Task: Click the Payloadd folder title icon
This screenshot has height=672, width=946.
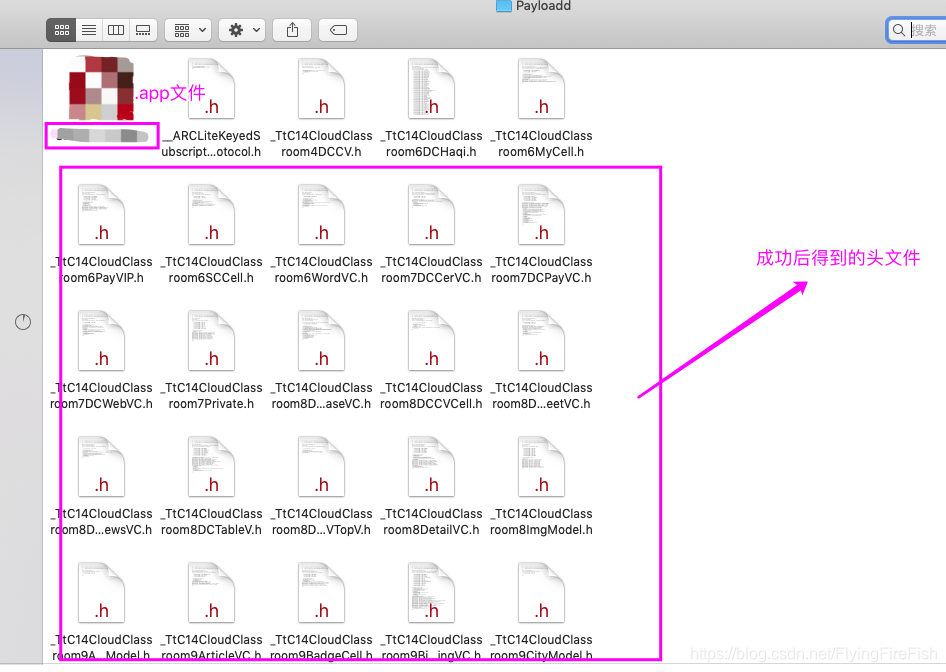Action: [503, 5]
